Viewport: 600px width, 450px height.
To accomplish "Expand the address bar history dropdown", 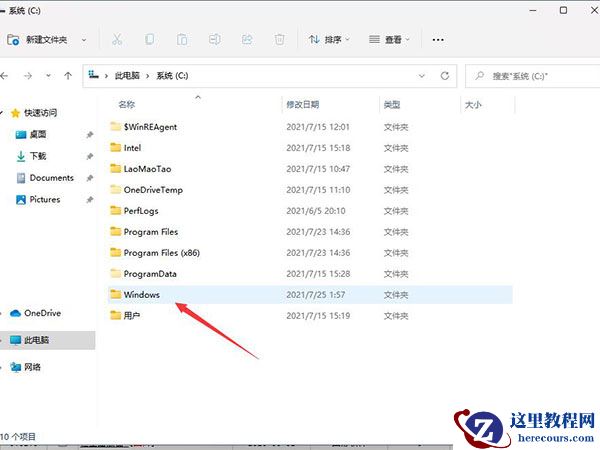I will pyautogui.click(x=422, y=76).
